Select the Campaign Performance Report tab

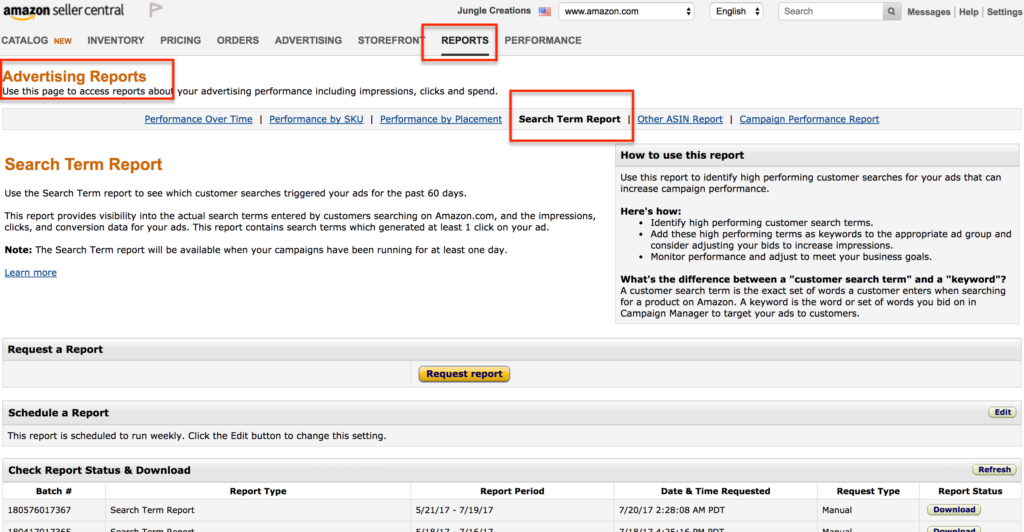tap(809, 119)
